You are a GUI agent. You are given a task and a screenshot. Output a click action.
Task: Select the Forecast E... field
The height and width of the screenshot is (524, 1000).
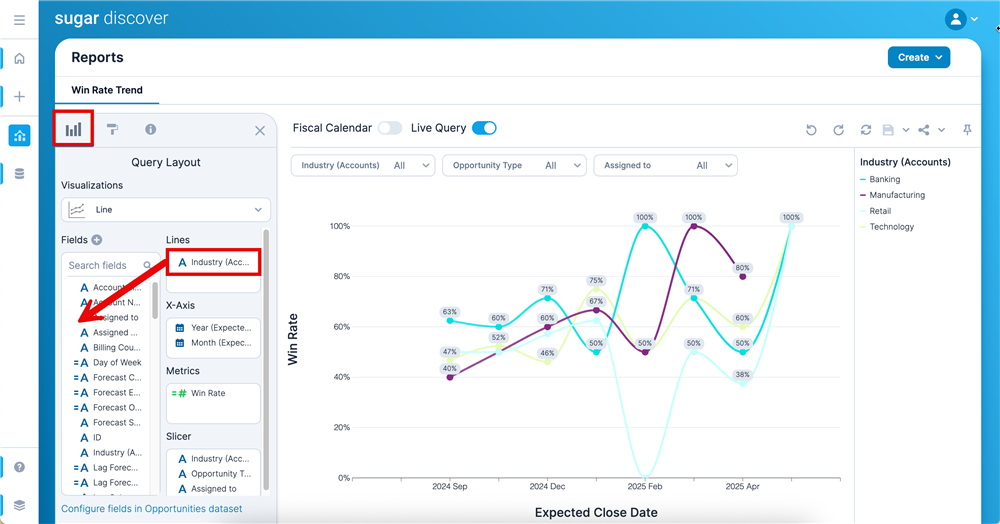108,393
